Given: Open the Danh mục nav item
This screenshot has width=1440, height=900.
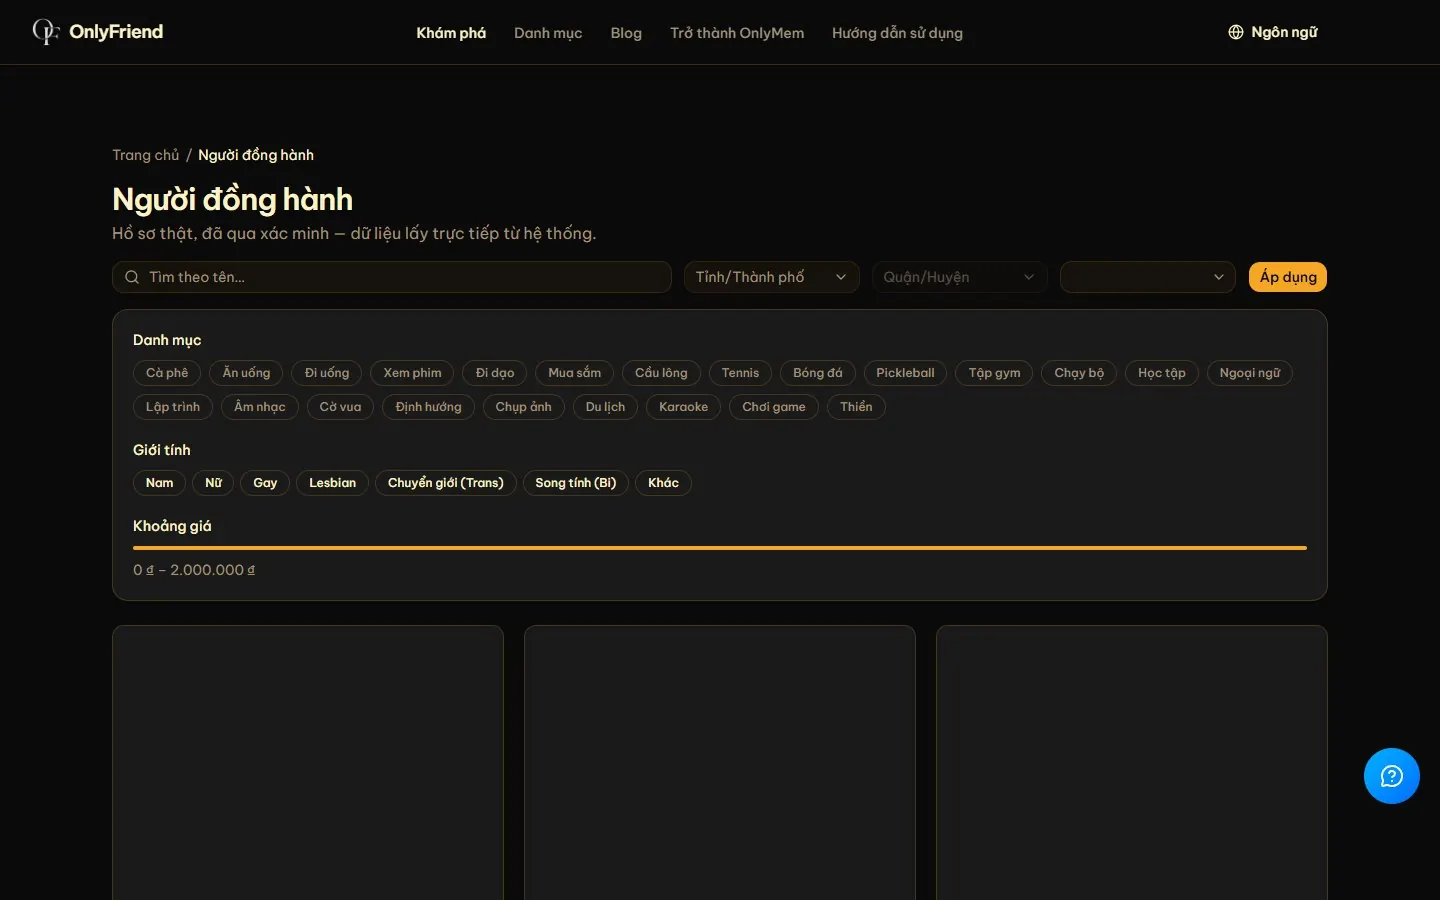Looking at the screenshot, I should (x=548, y=33).
